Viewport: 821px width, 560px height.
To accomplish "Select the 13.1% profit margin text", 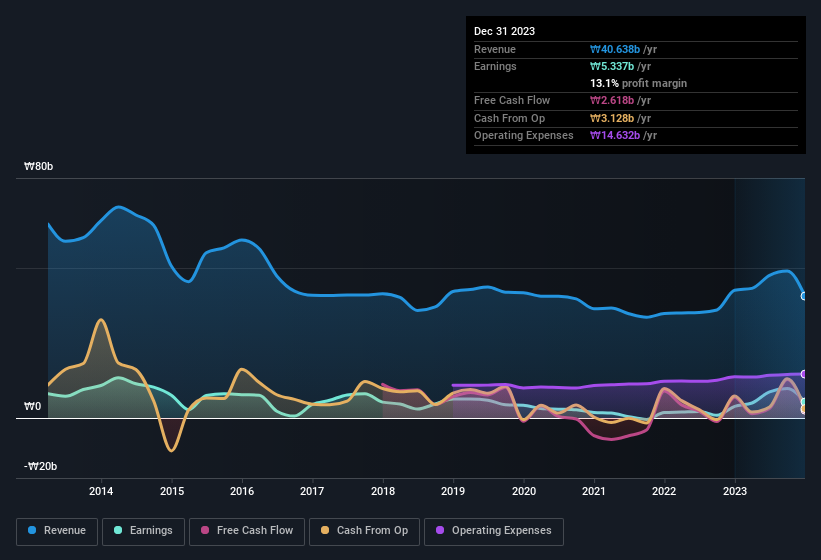I will tap(638, 83).
